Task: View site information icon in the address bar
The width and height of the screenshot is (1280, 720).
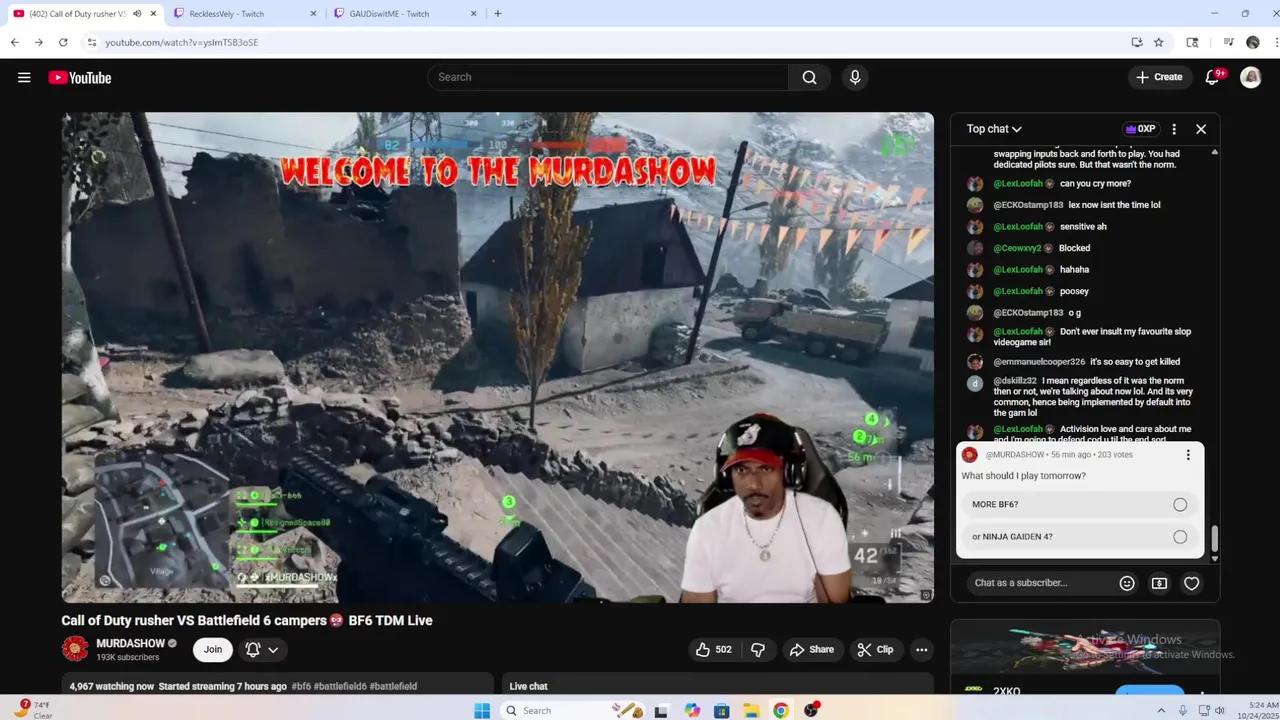Action: (92, 42)
